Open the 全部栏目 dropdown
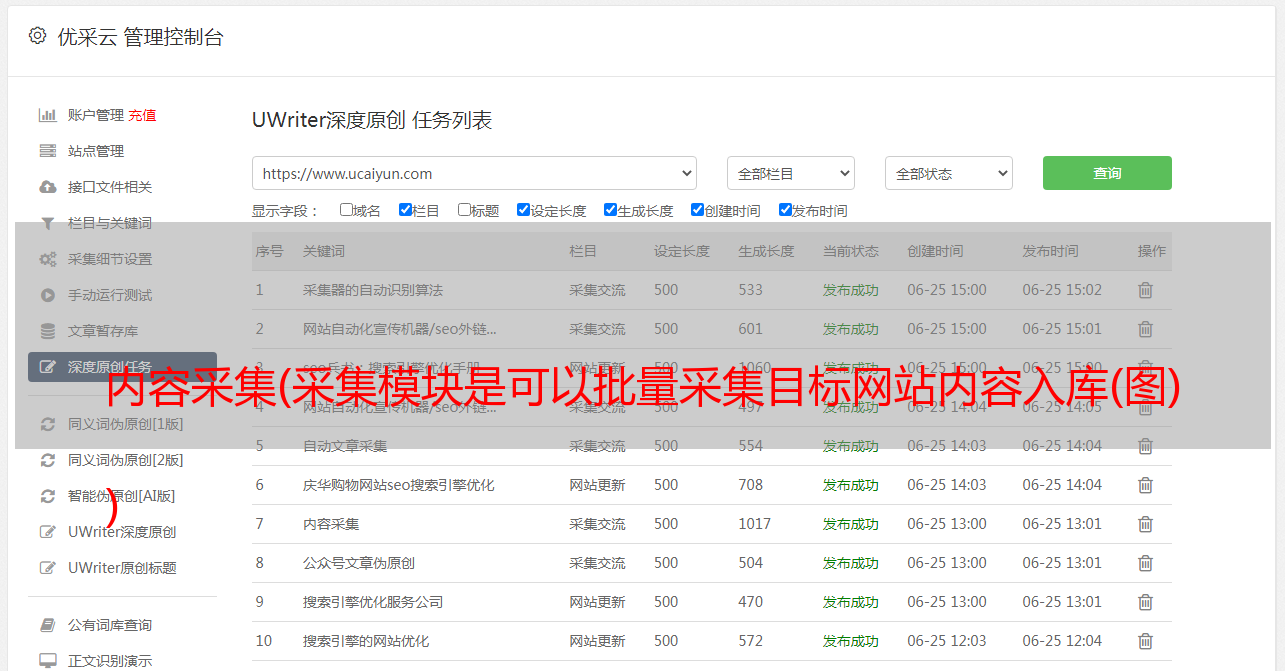 pos(790,173)
